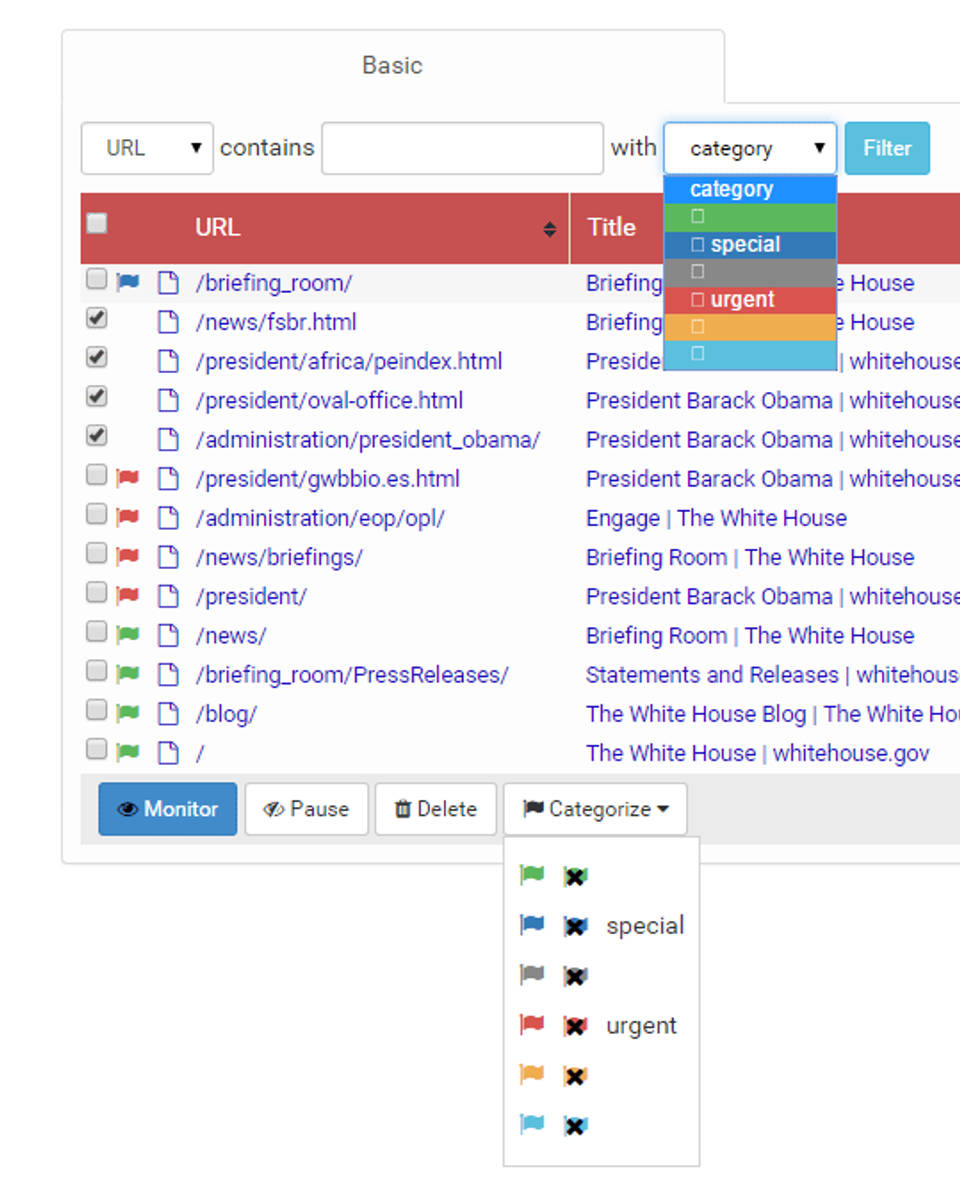Screen dimensions: 960x1193
Task: Remove green flag in Categorize menu
Action: pyautogui.click(x=575, y=876)
